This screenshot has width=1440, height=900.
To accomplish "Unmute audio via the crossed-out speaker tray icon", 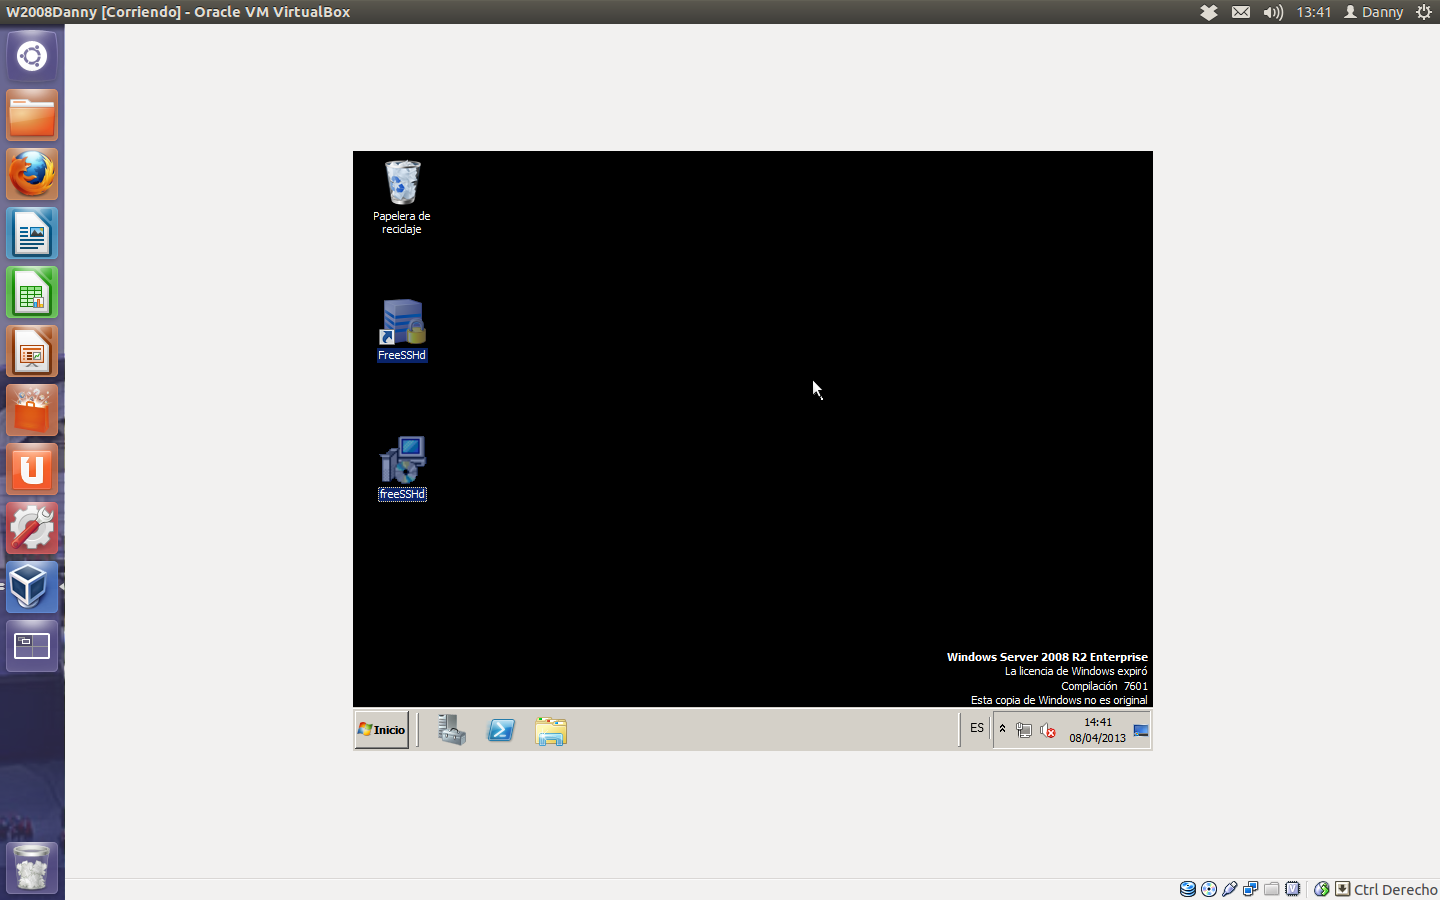I will [1047, 728].
